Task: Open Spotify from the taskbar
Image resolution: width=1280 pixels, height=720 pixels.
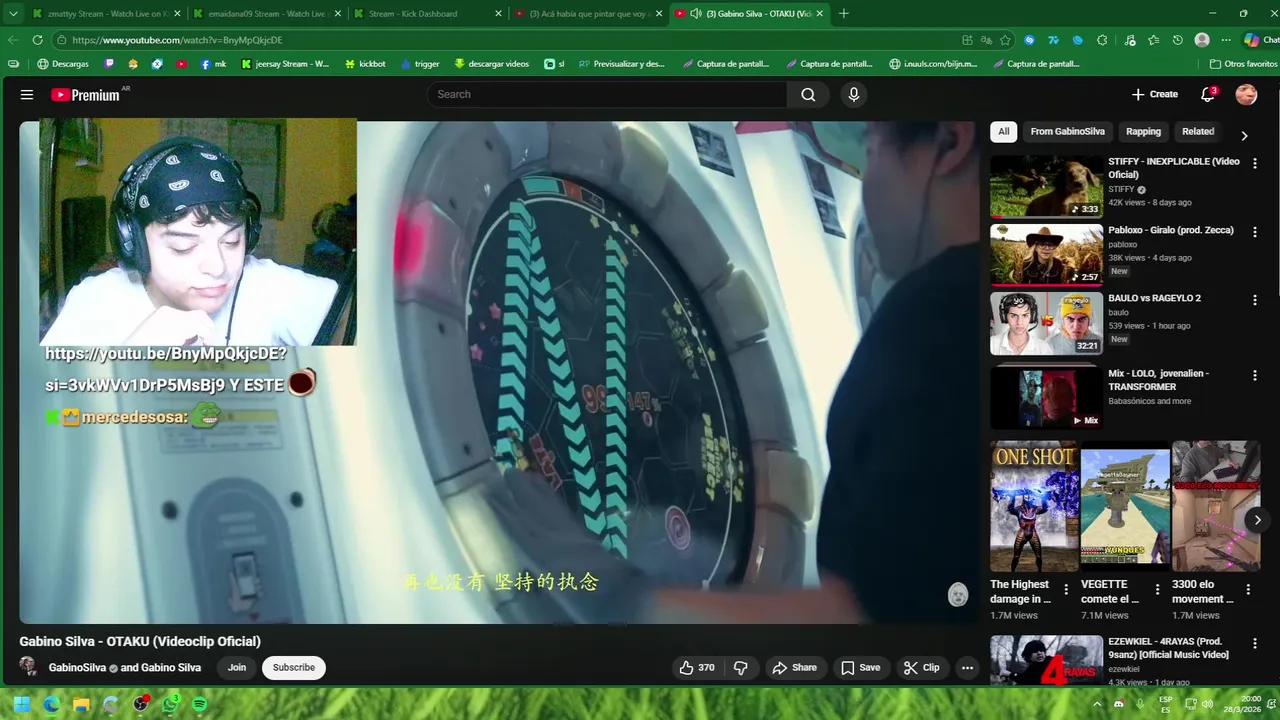Action: (199, 704)
